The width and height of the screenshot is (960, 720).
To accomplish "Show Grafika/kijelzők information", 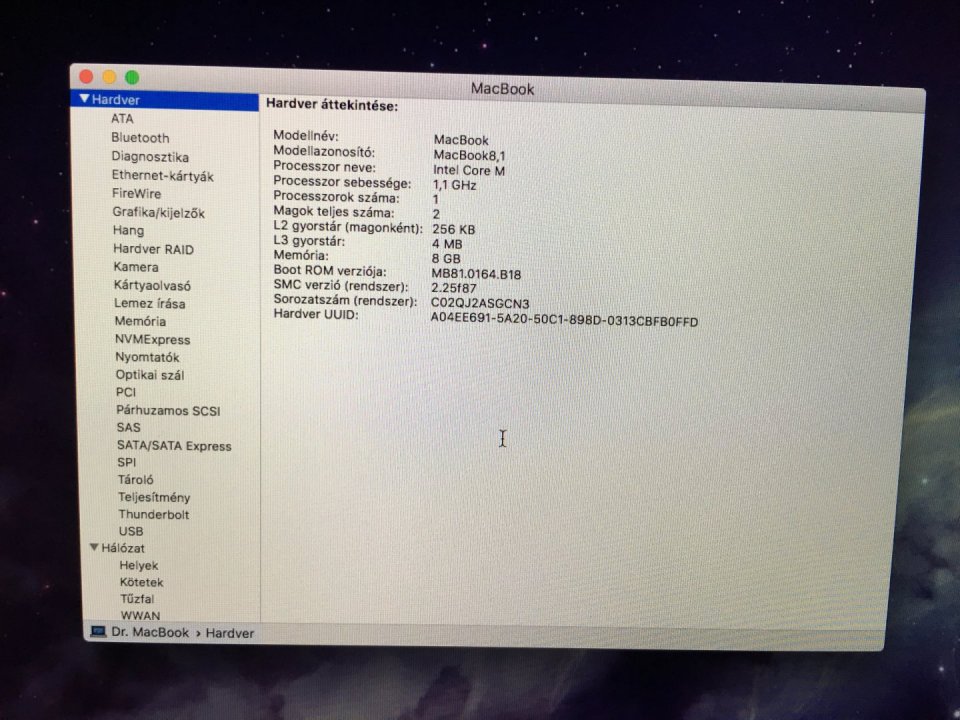I will tap(159, 213).
